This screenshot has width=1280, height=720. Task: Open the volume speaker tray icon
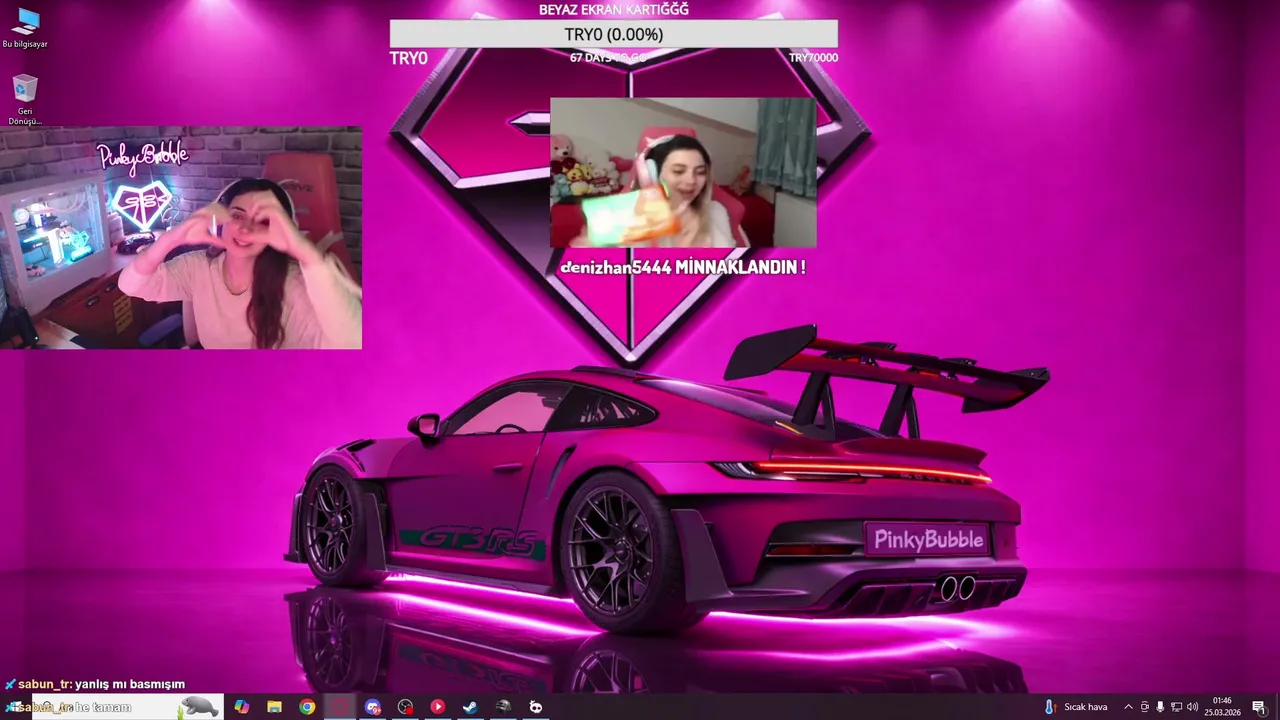click(x=1192, y=707)
